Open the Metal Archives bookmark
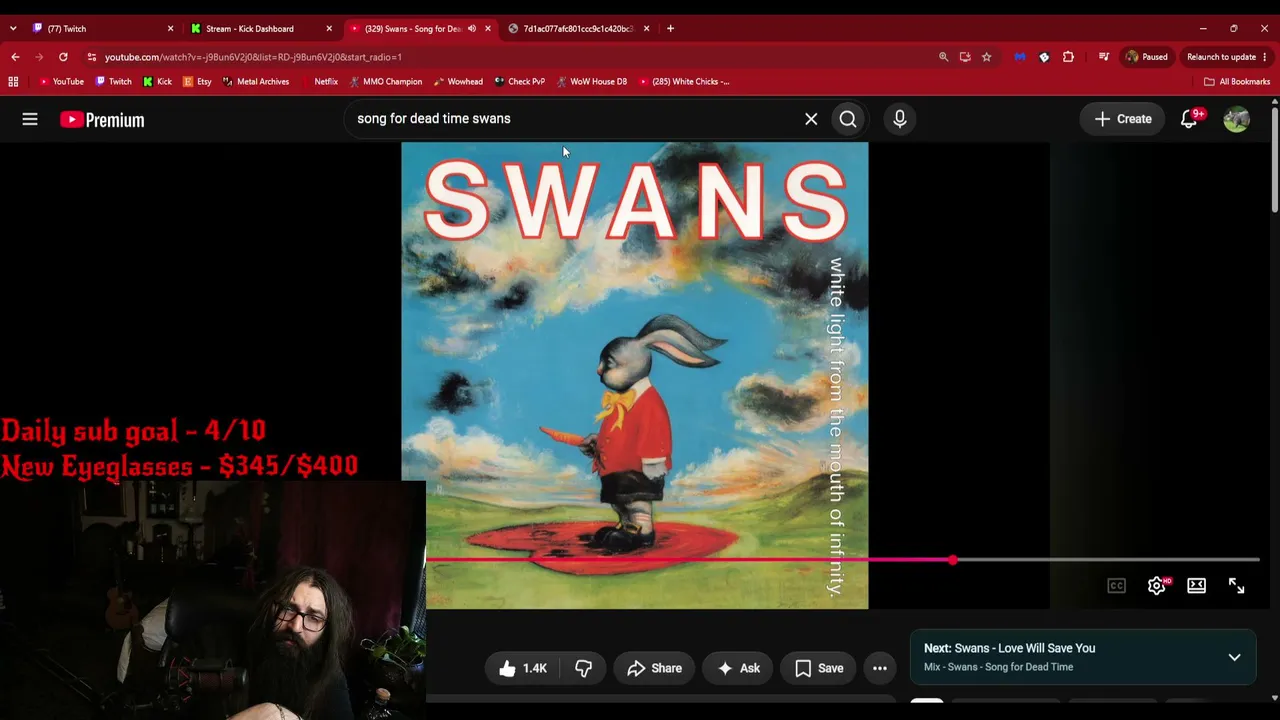The width and height of the screenshot is (1280, 720). pos(256,82)
